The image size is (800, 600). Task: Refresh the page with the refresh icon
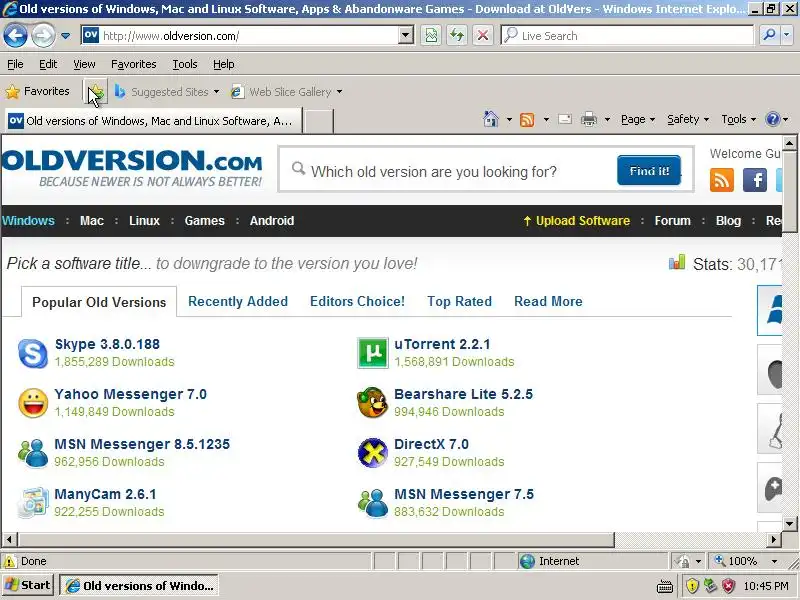(x=457, y=36)
